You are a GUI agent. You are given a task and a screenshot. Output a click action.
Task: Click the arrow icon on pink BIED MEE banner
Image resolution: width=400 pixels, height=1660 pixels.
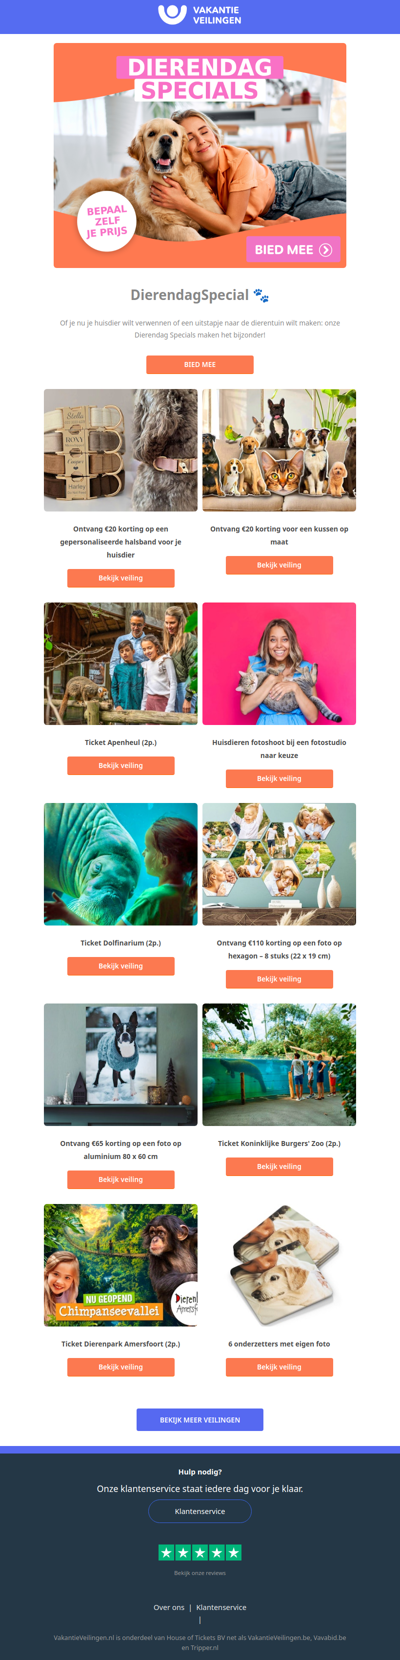click(325, 250)
